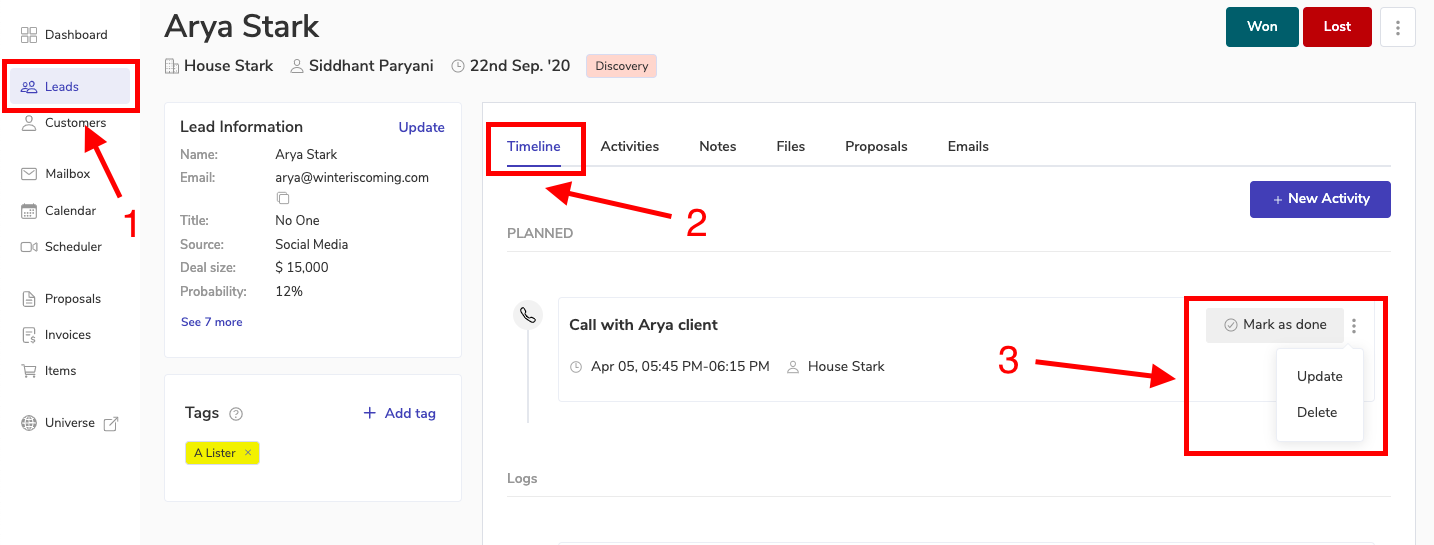Image resolution: width=1434 pixels, height=545 pixels.
Task: Remove the A Lister tag
Action: pos(248,453)
